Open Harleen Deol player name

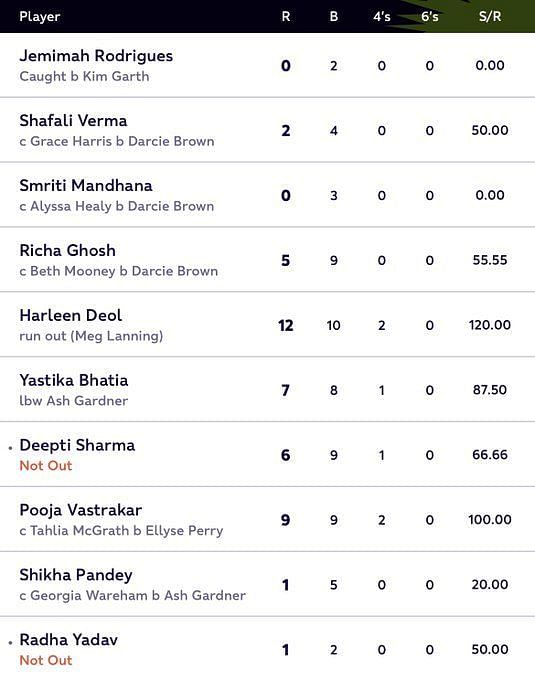tap(71, 315)
